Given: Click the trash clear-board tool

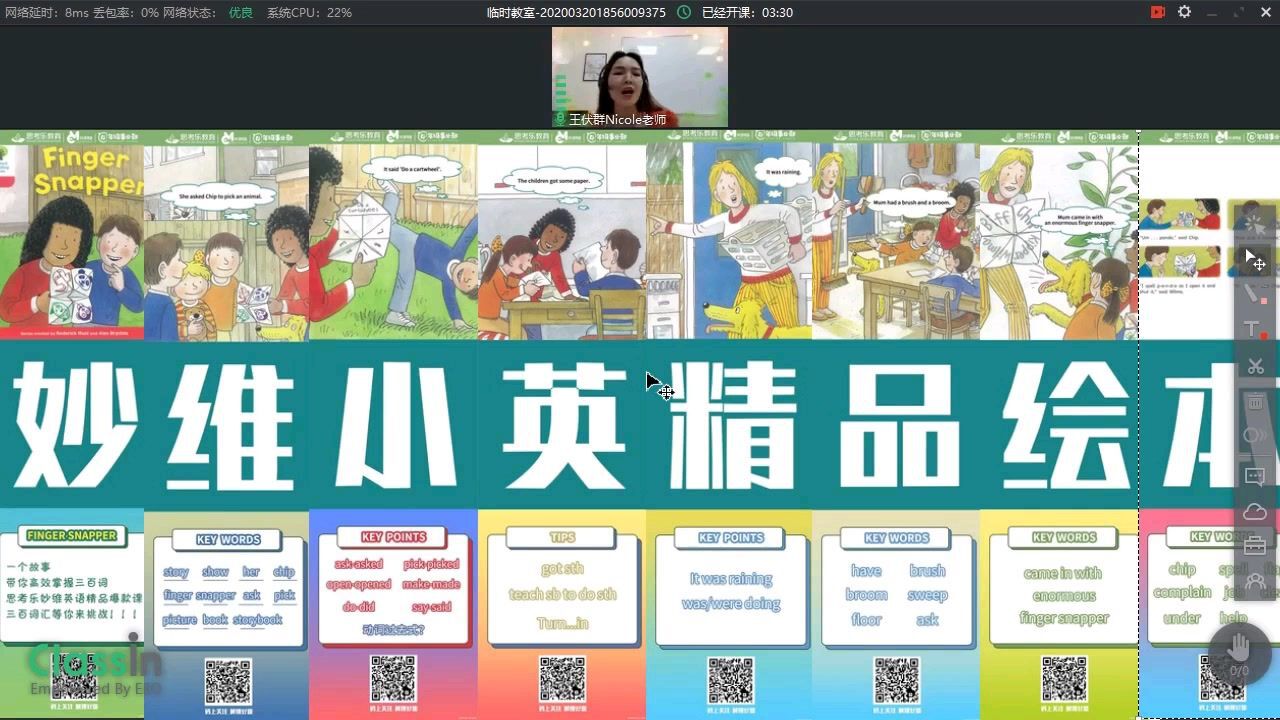Looking at the screenshot, I should click(1255, 402).
